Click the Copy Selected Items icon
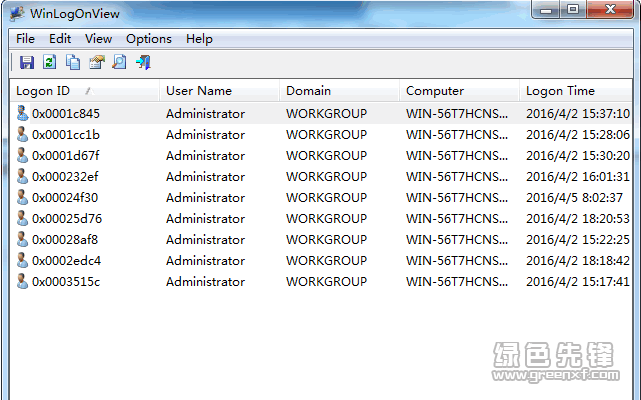Viewport: 641px width, 400px height. point(73,63)
